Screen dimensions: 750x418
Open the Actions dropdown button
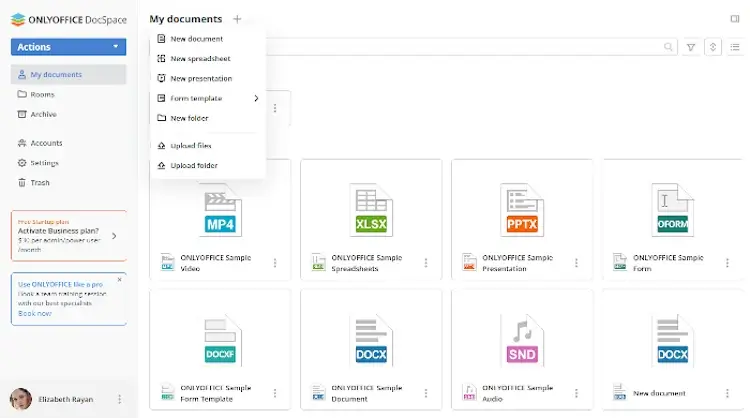[x=68, y=47]
